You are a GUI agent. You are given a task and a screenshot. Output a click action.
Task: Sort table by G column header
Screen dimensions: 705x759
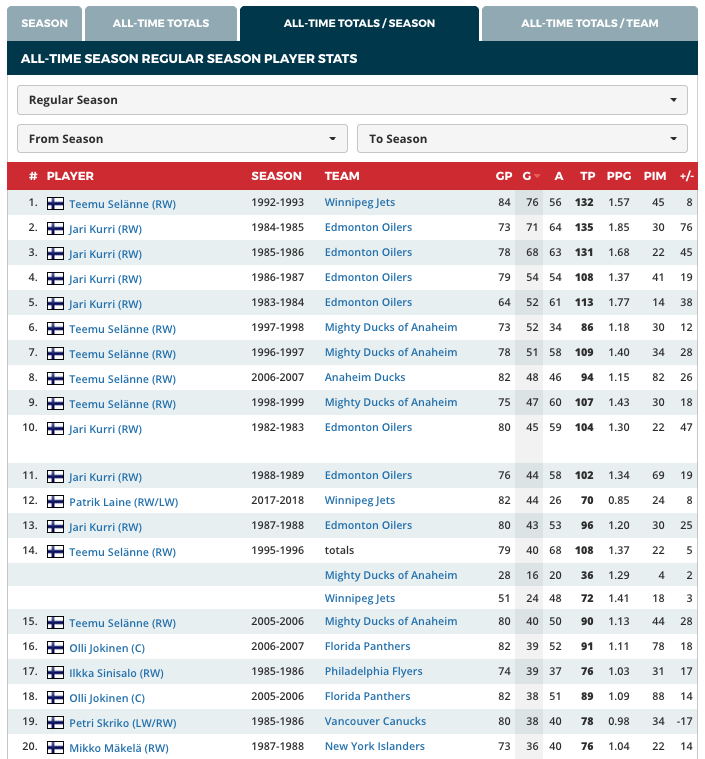coord(531,176)
